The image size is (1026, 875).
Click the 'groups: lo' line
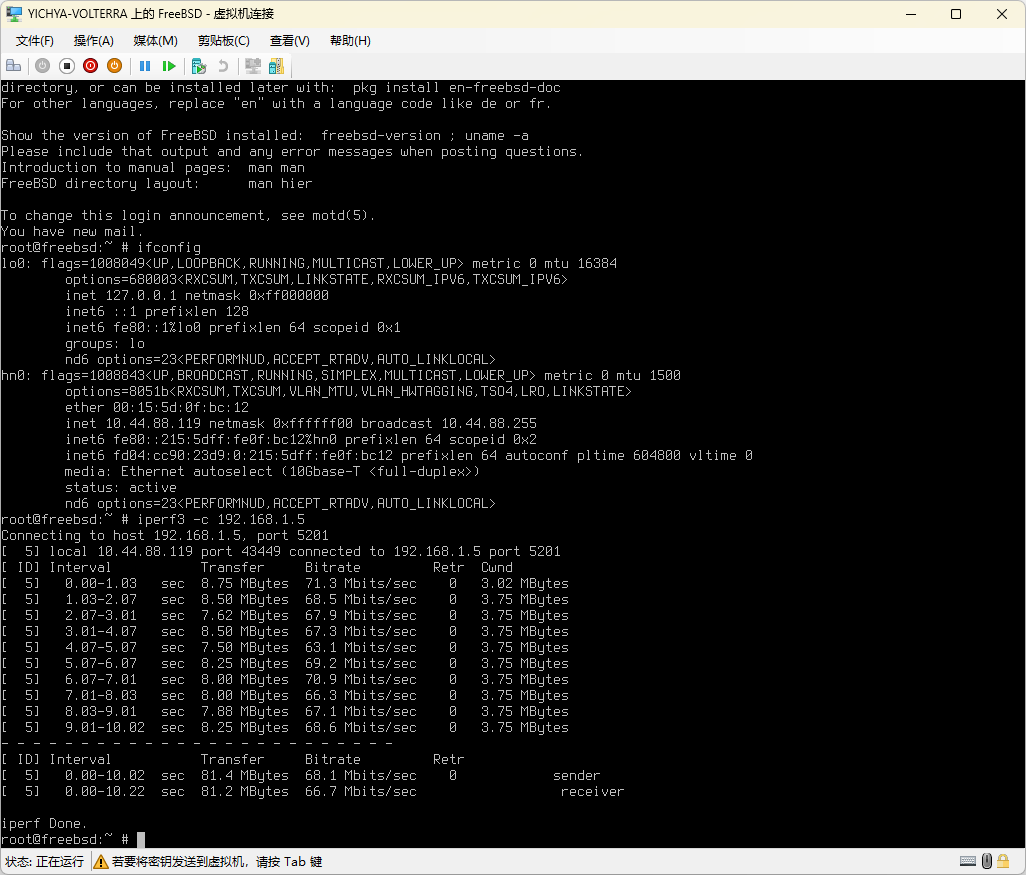pyautogui.click(x=105, y=344)
